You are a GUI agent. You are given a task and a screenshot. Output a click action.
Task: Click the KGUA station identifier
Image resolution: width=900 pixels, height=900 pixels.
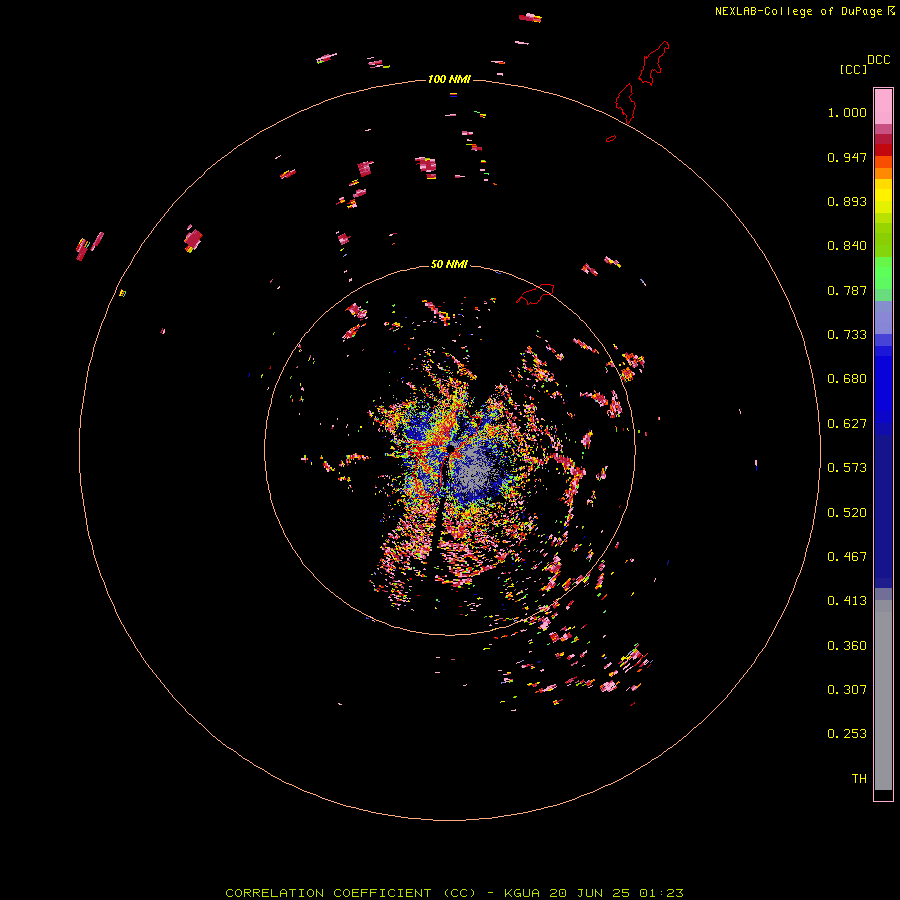tap(523, 893)
